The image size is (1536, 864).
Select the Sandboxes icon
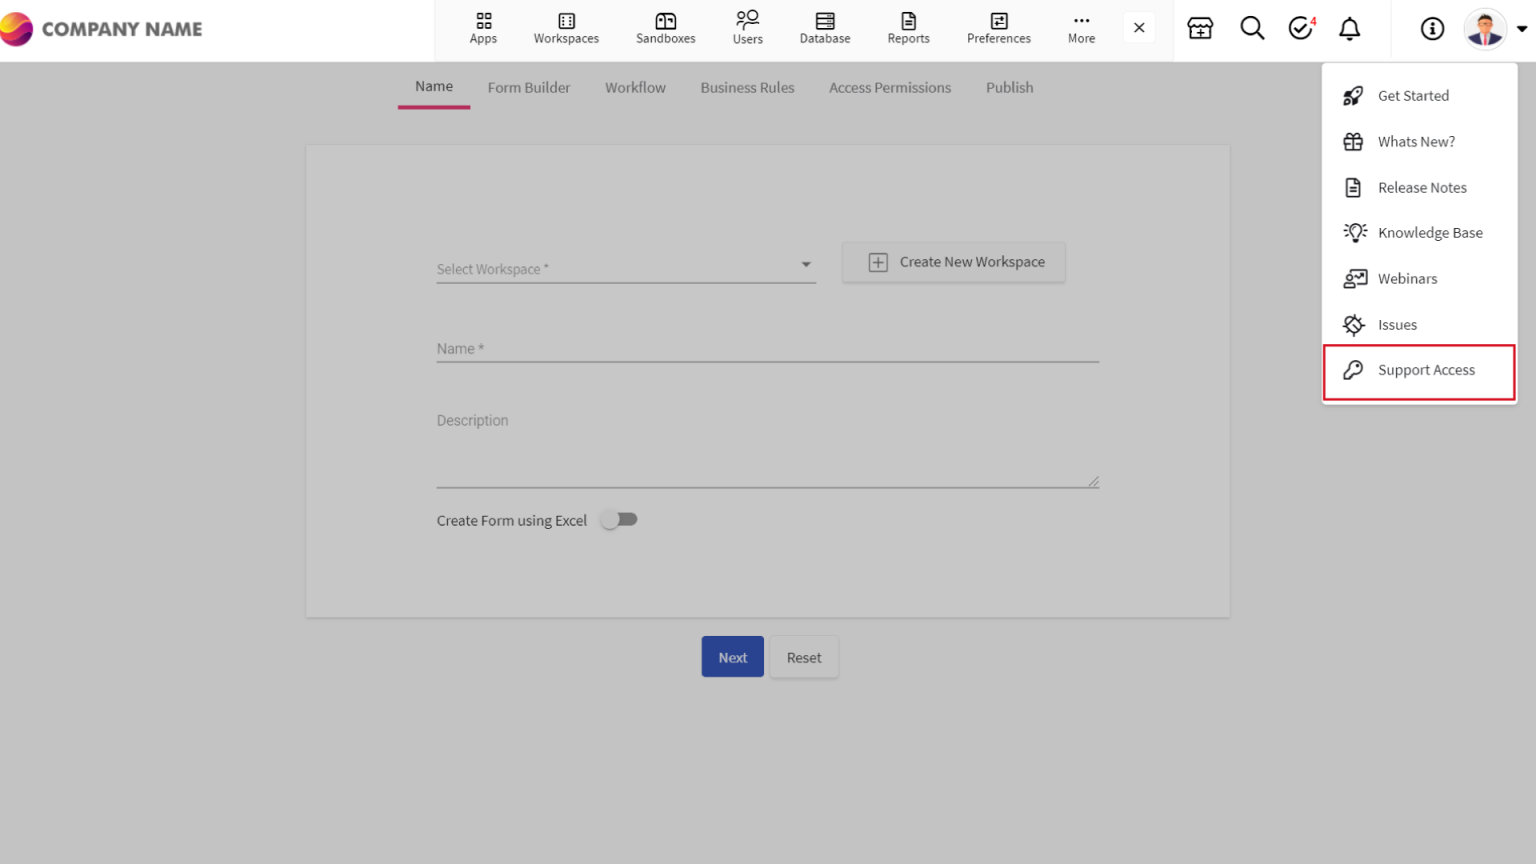(x=665, y=27)
